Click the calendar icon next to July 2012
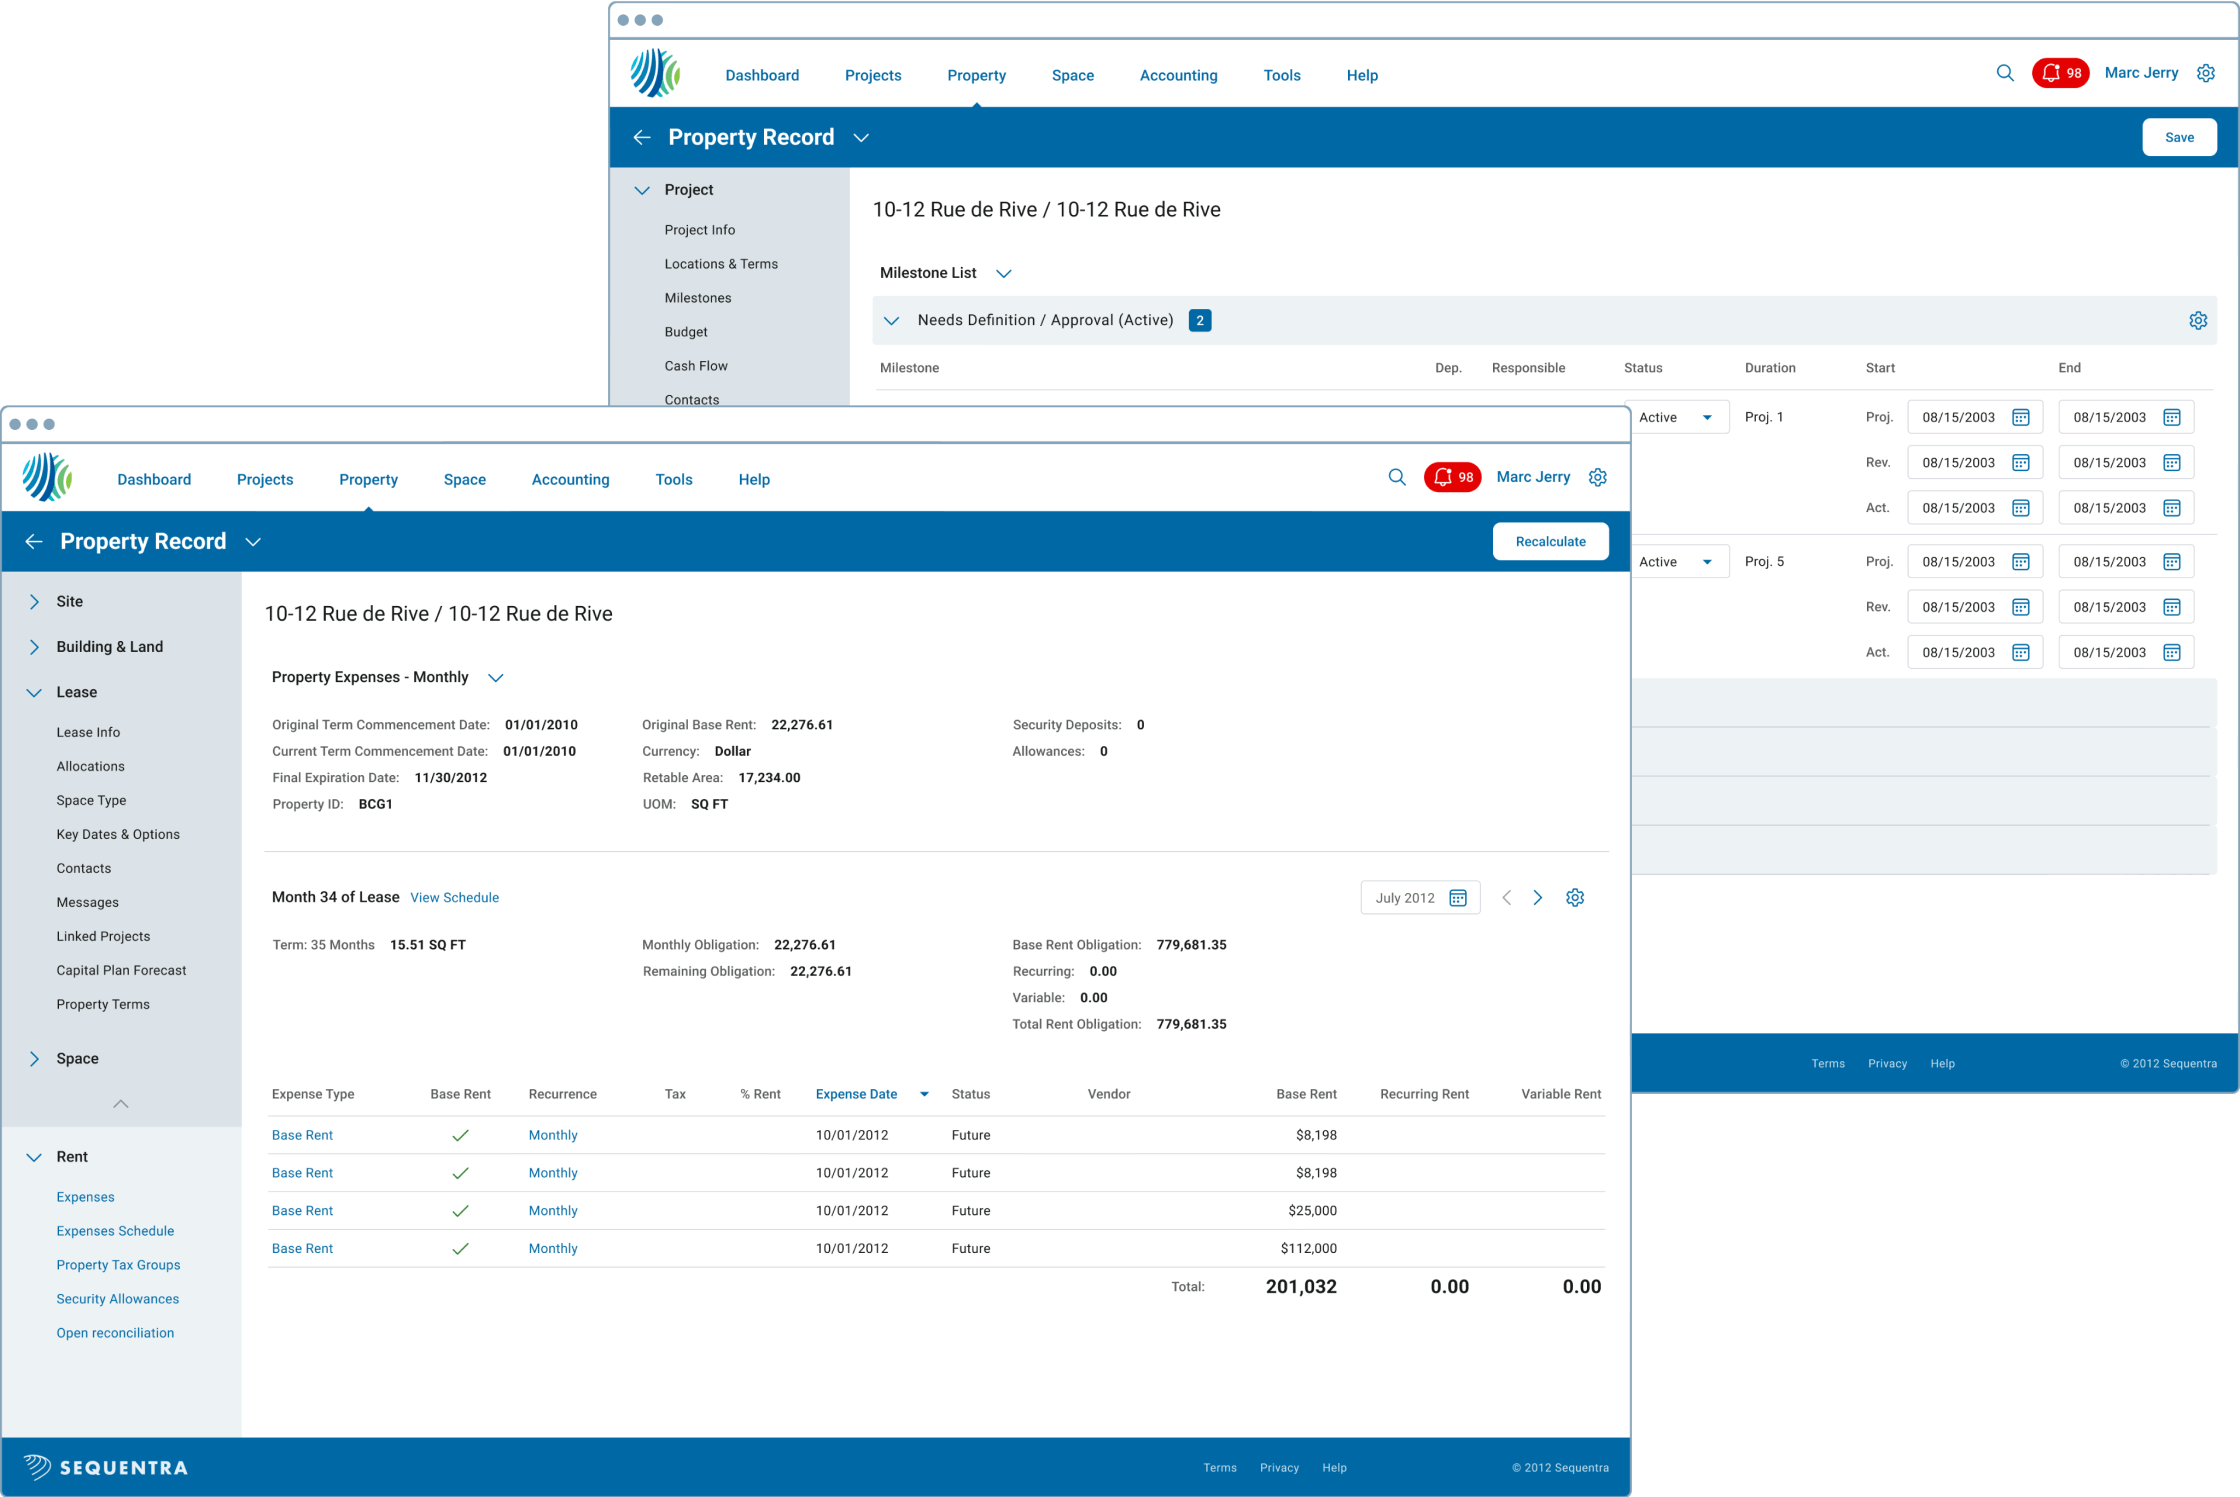The image size is (2240, 1497). pos(1458,899)
